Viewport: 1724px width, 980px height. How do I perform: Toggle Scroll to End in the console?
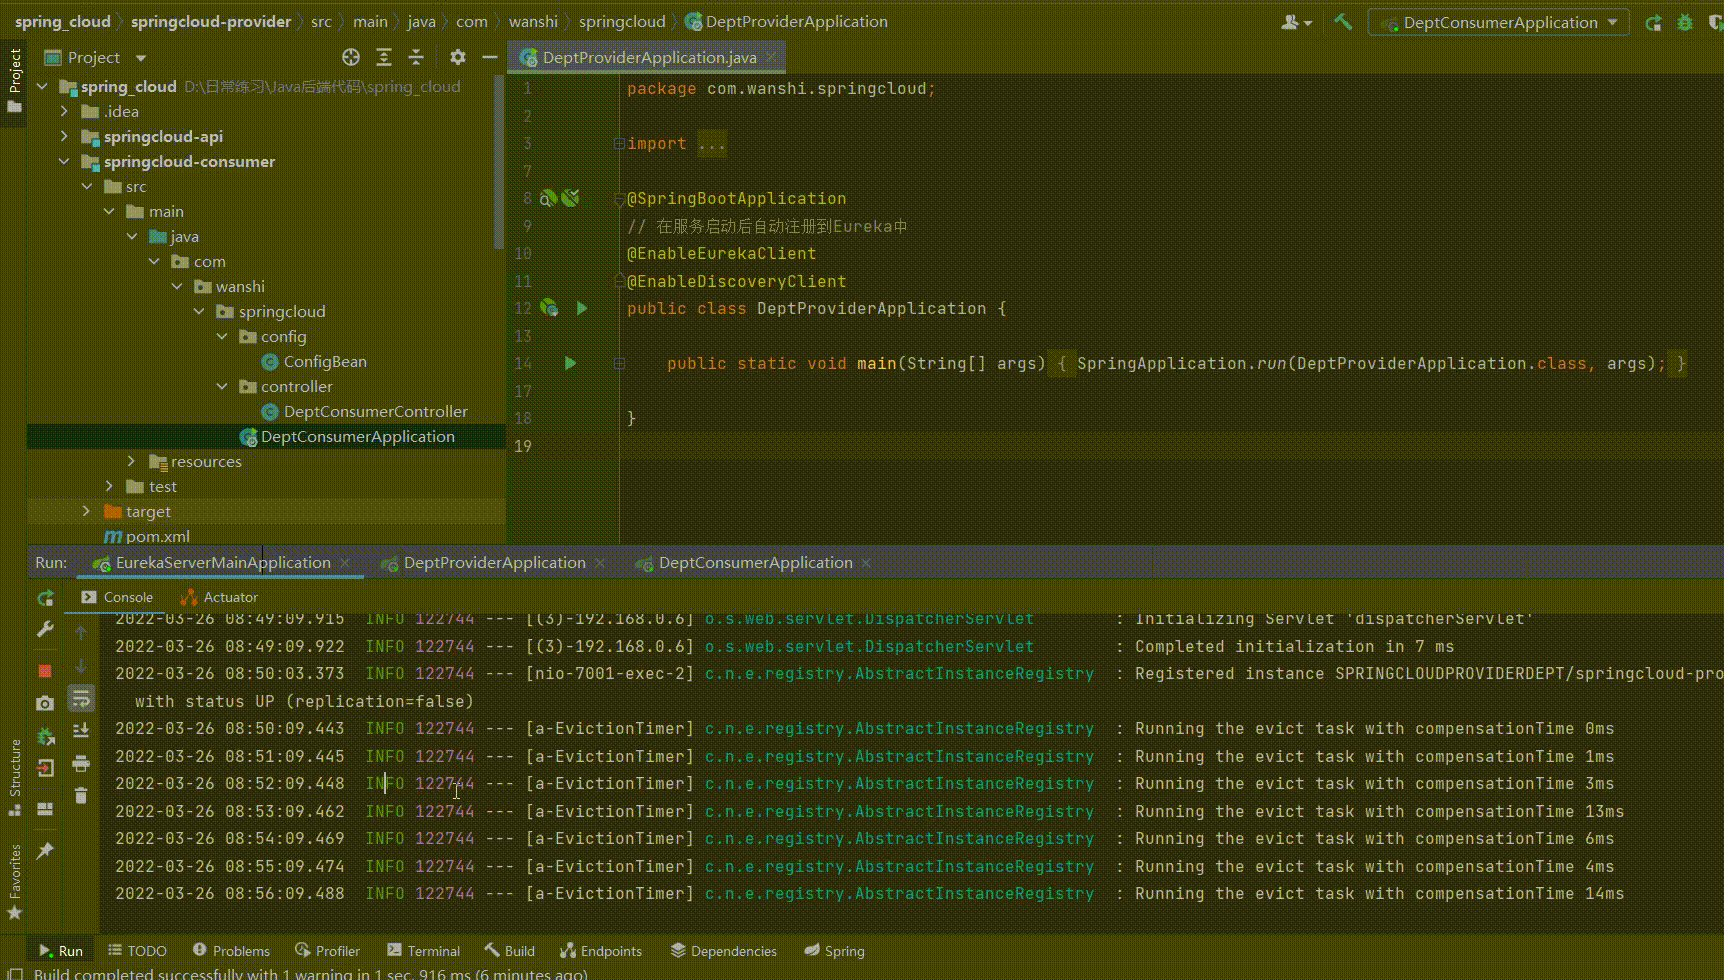click(x=81, y=731)
